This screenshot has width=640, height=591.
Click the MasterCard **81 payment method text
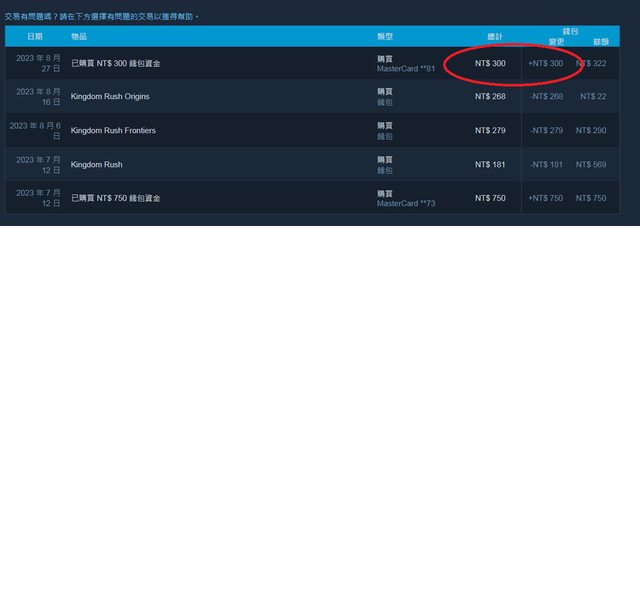coord(406,69)
